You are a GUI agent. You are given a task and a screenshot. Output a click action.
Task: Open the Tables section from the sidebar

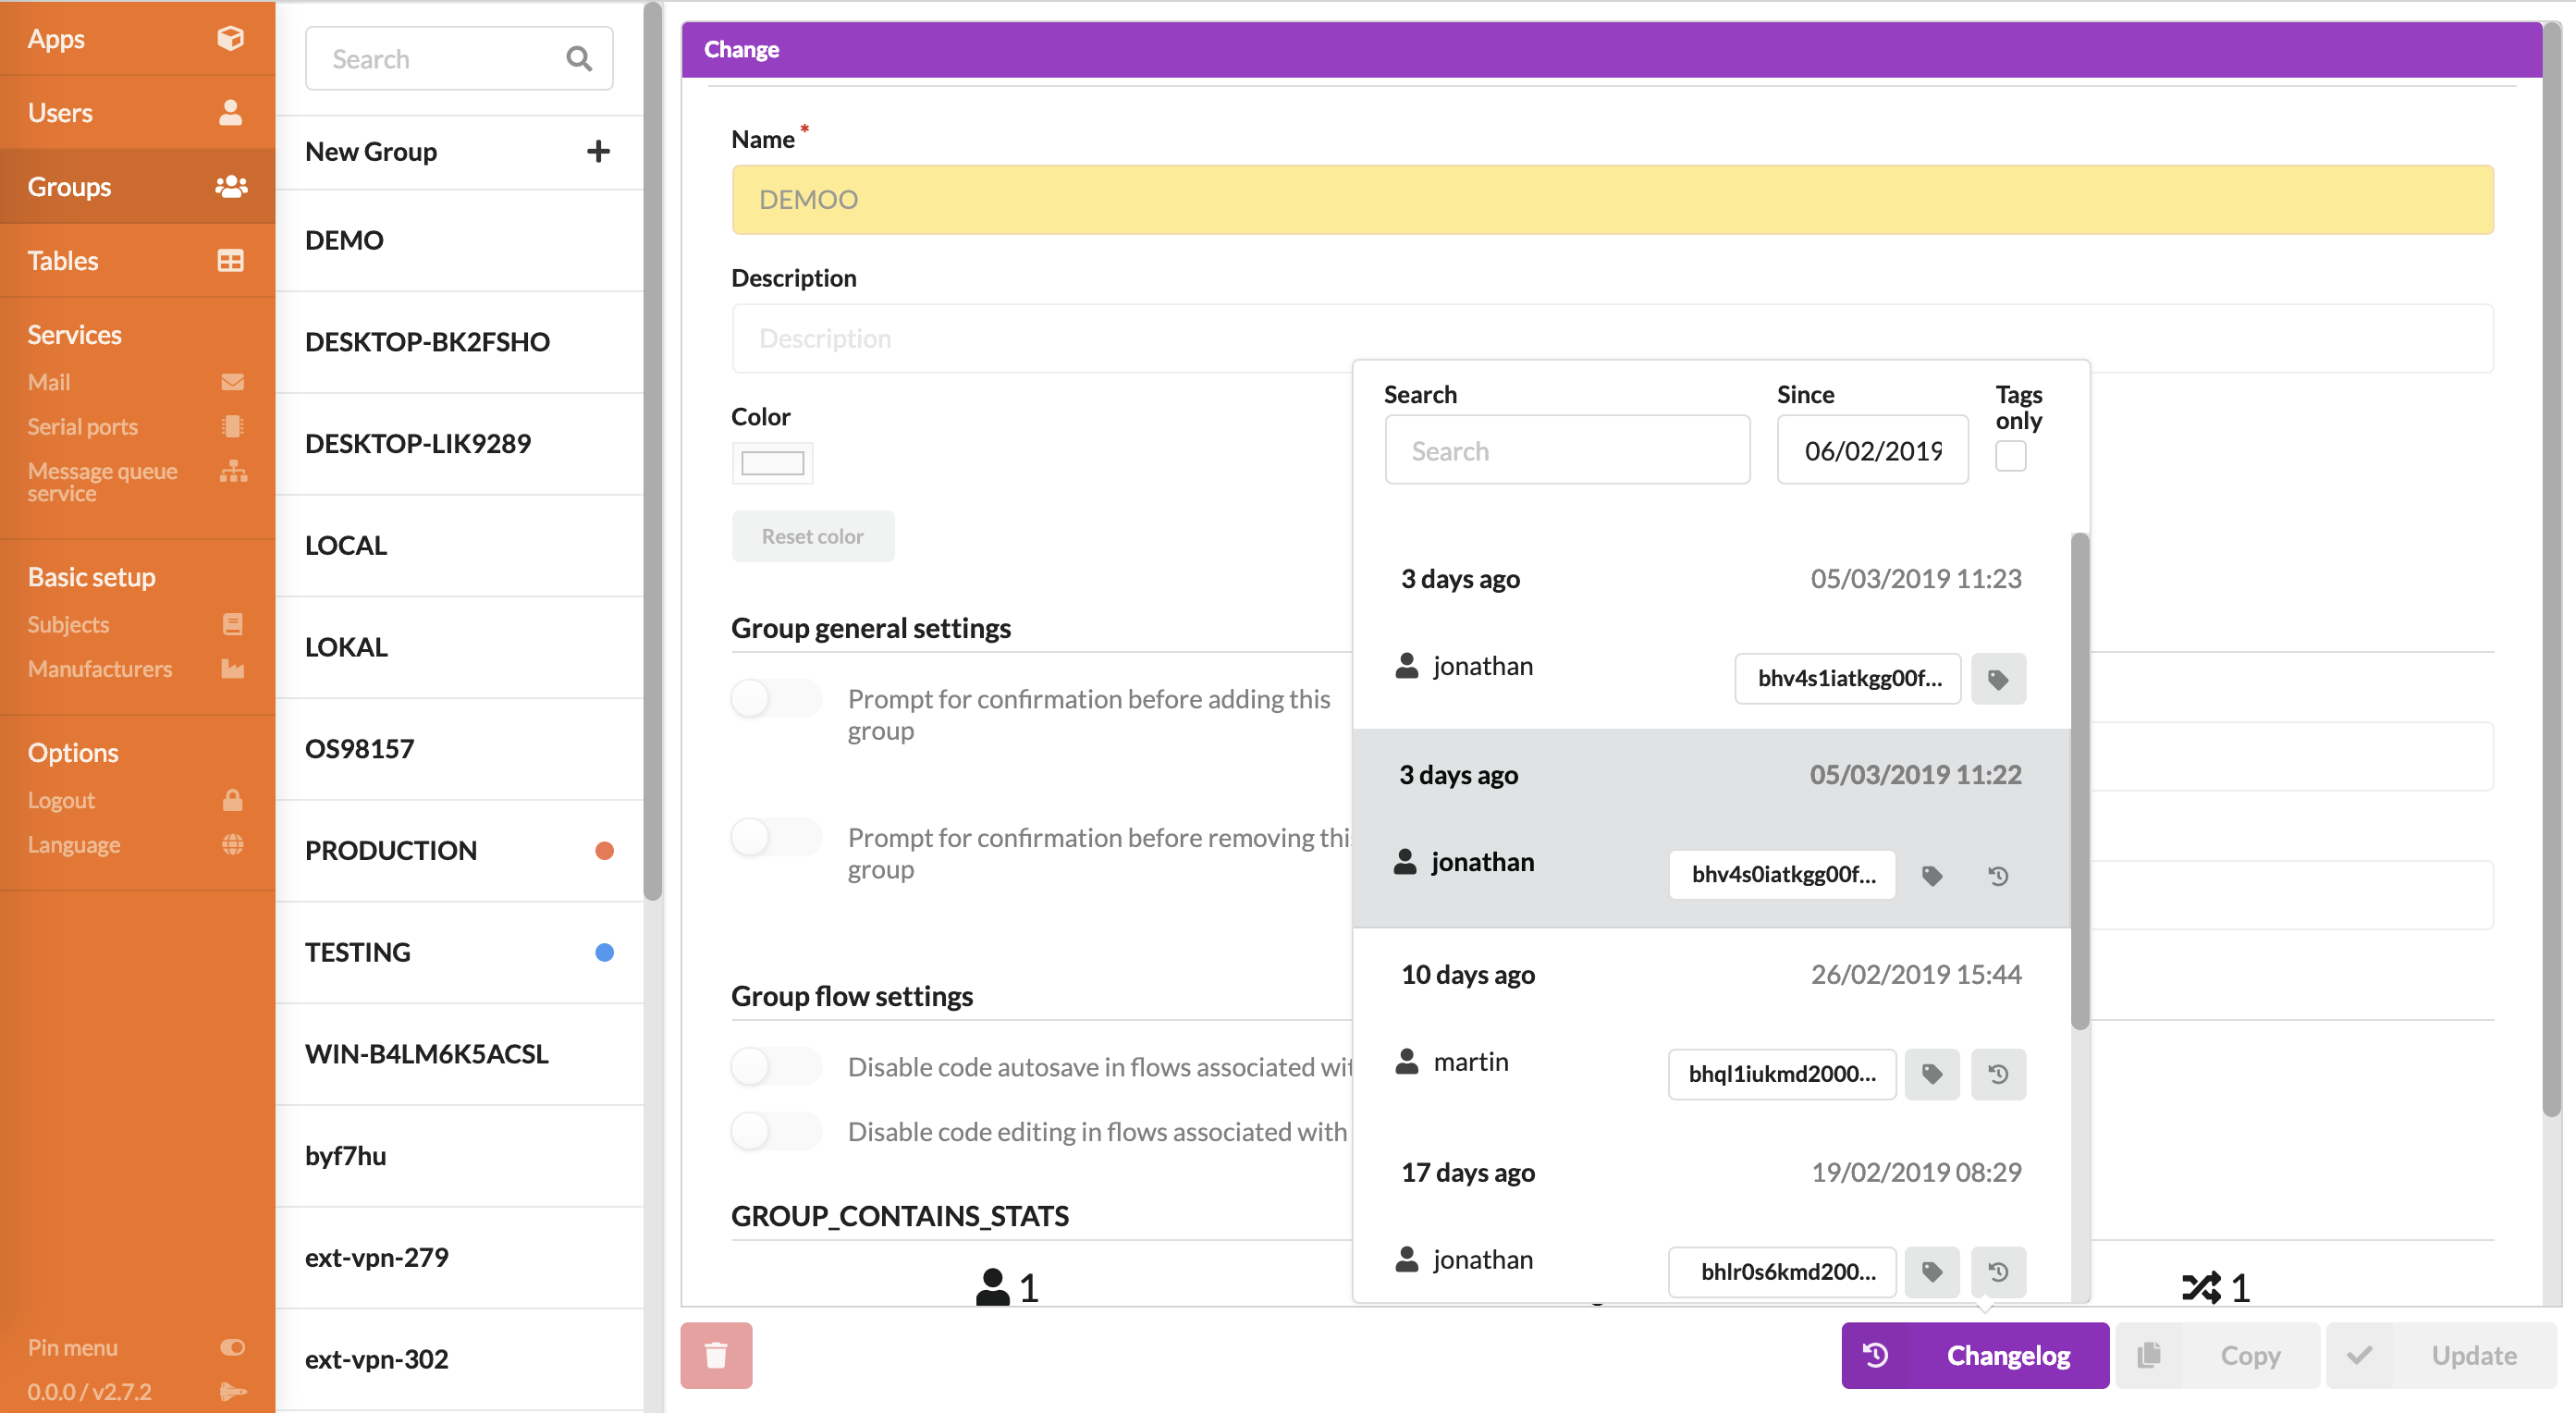[137, 260]
